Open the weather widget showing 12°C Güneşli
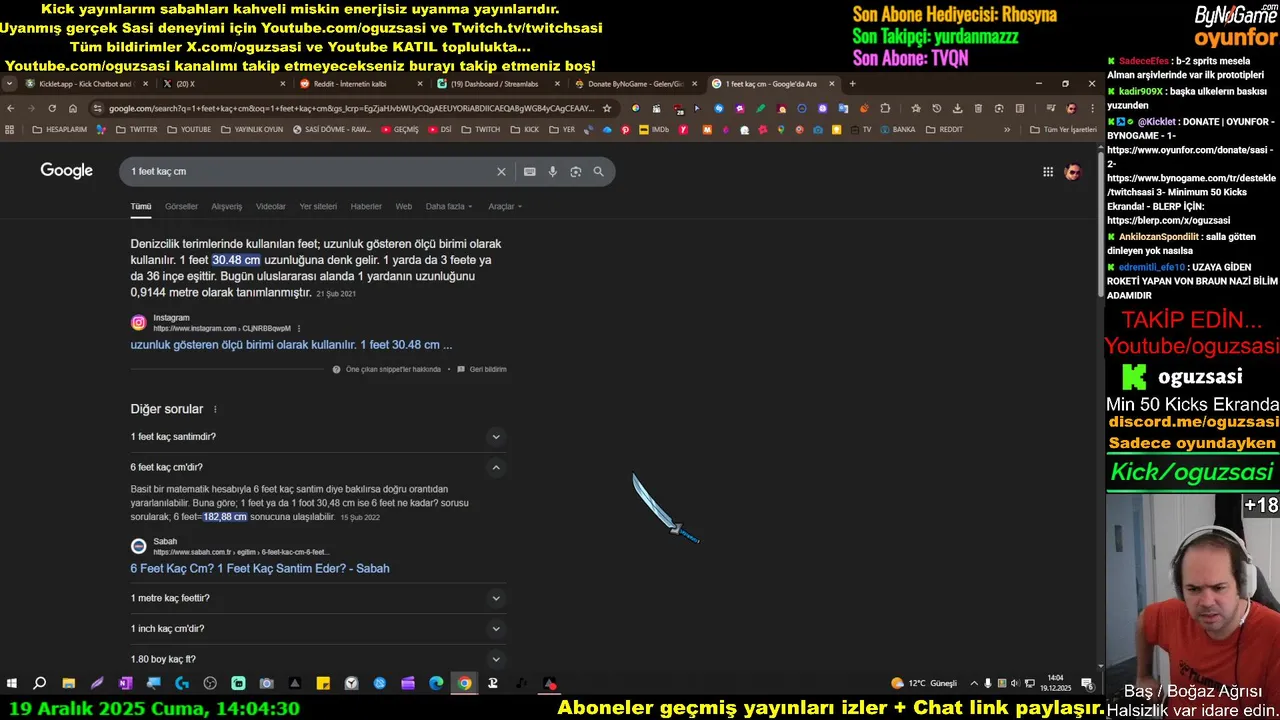The height and width of the screenshot is (720, 1280). click(x=924, y=684)
